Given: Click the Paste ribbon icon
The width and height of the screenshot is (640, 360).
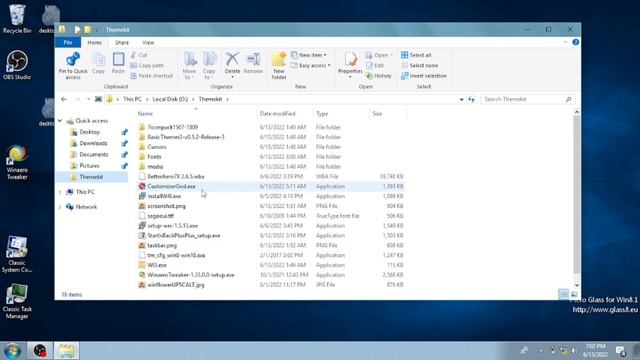Looking at the screenshot, I should coord(118,60).
